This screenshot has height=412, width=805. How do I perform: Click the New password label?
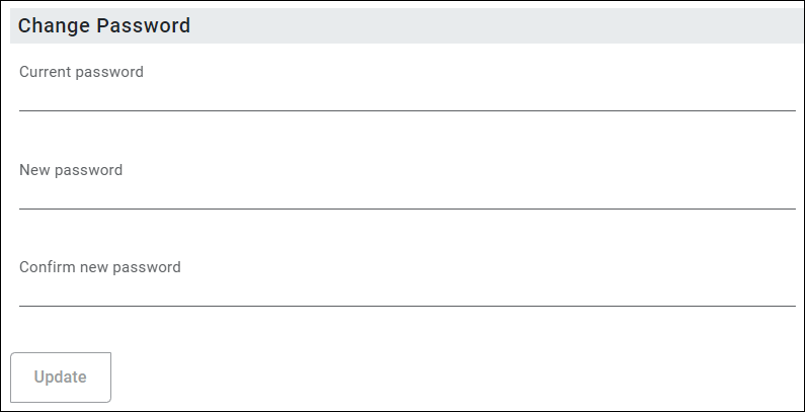click(71, 170)
